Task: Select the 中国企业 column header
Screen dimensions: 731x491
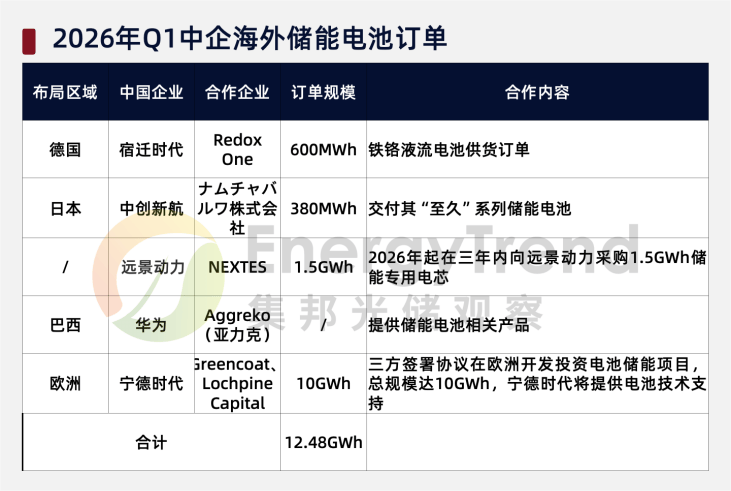Action: click(x=152, y=92)
